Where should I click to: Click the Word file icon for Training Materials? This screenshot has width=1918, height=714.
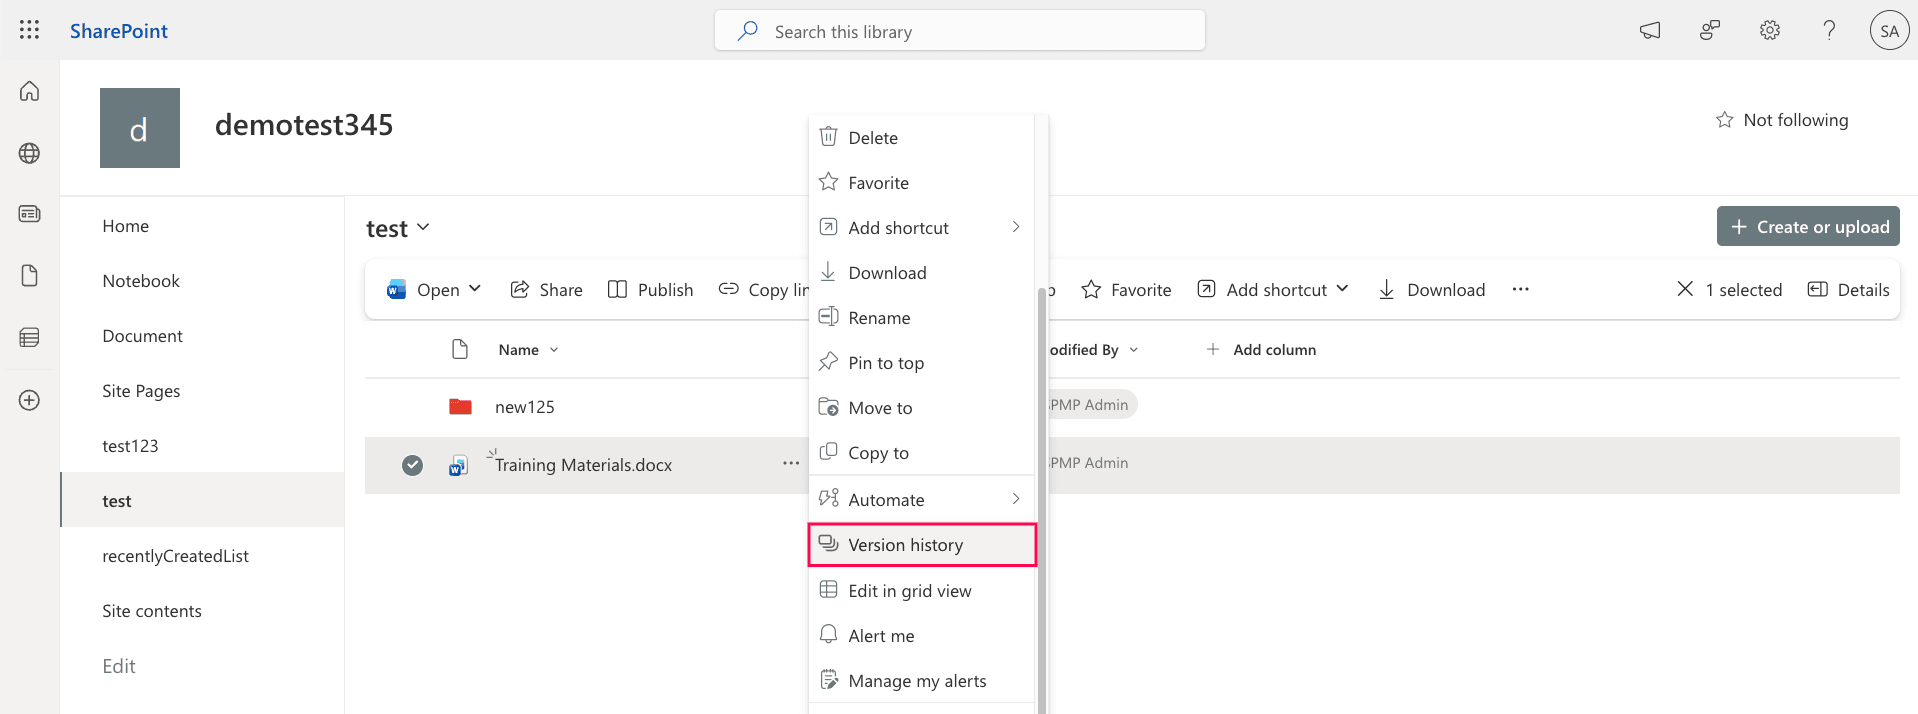[x=458, y=465]
